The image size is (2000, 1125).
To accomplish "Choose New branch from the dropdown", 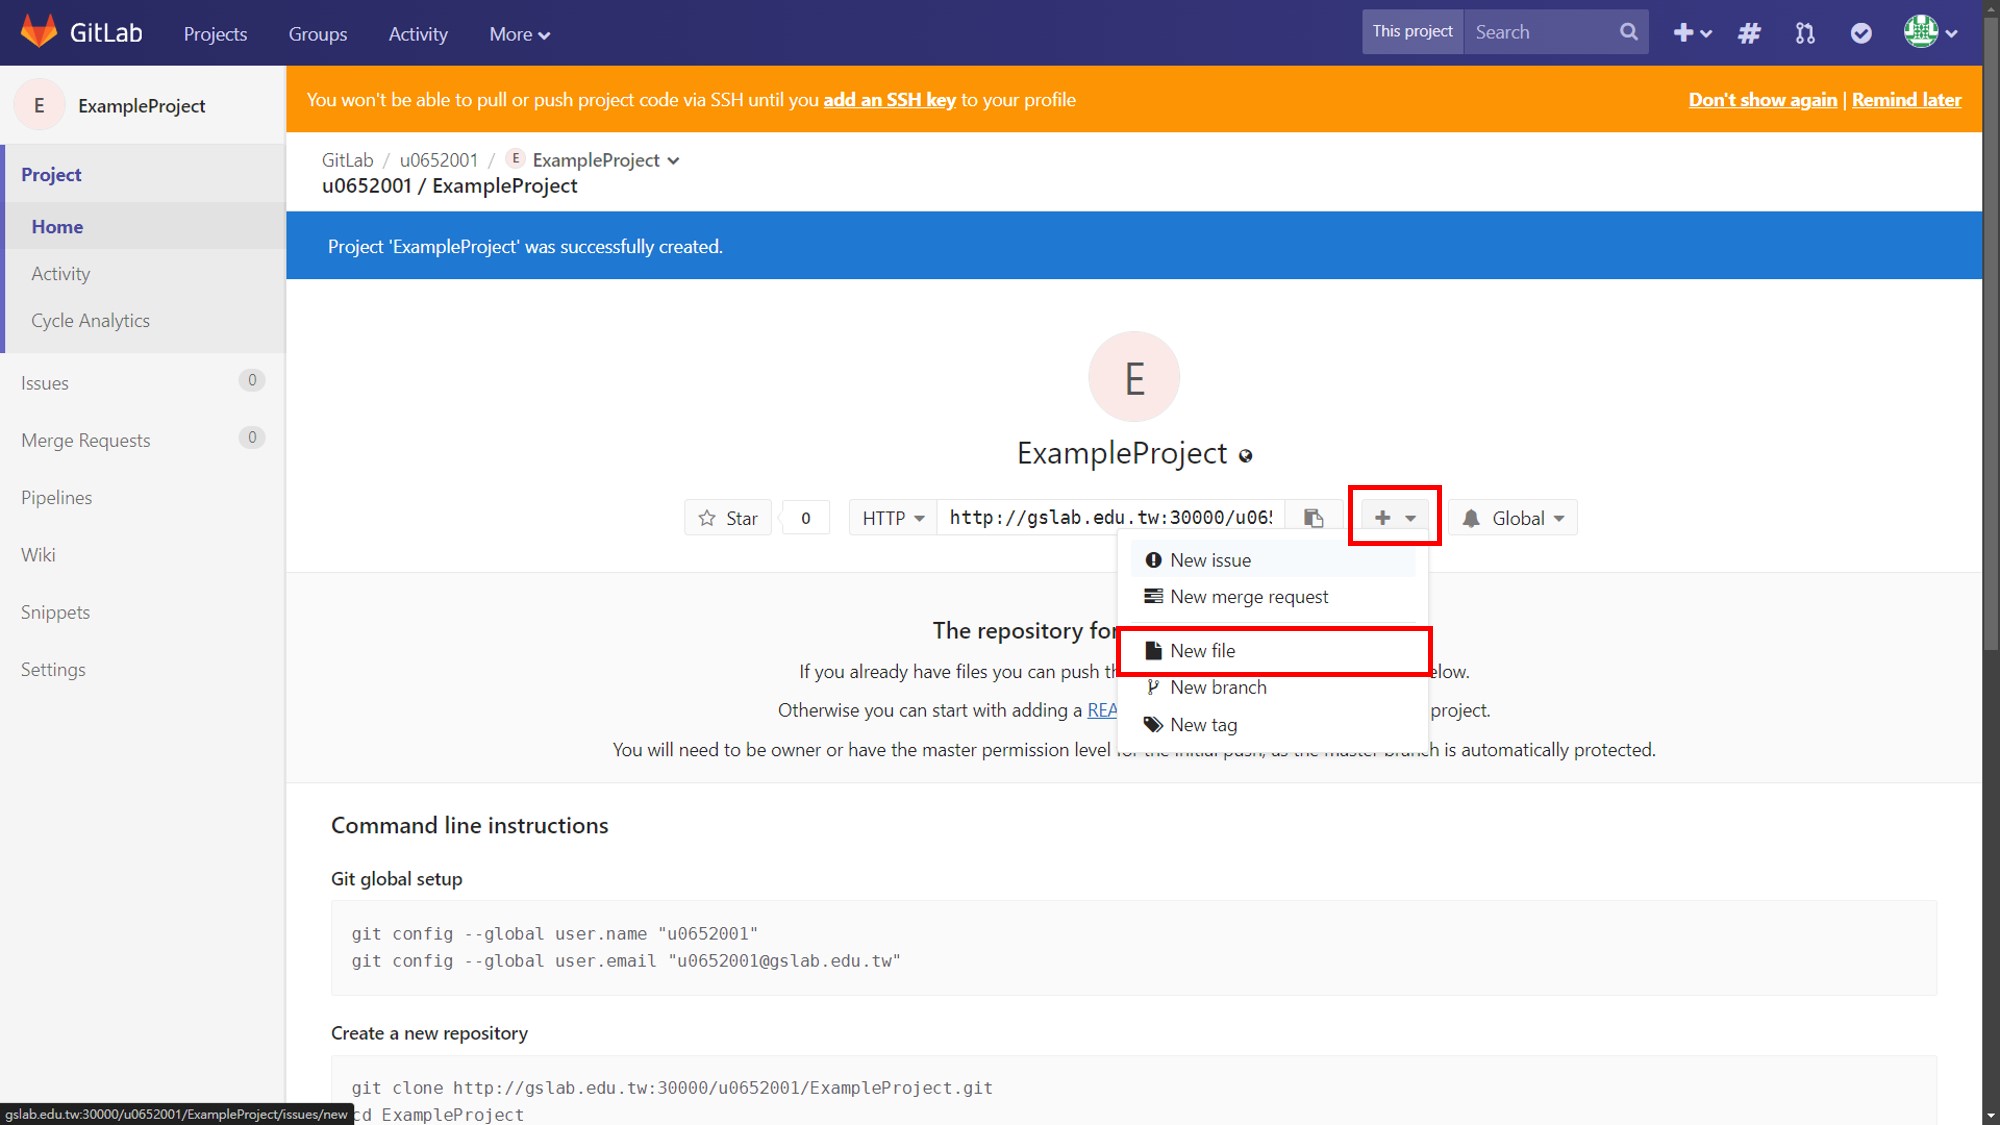I will tap(1273, 688).
